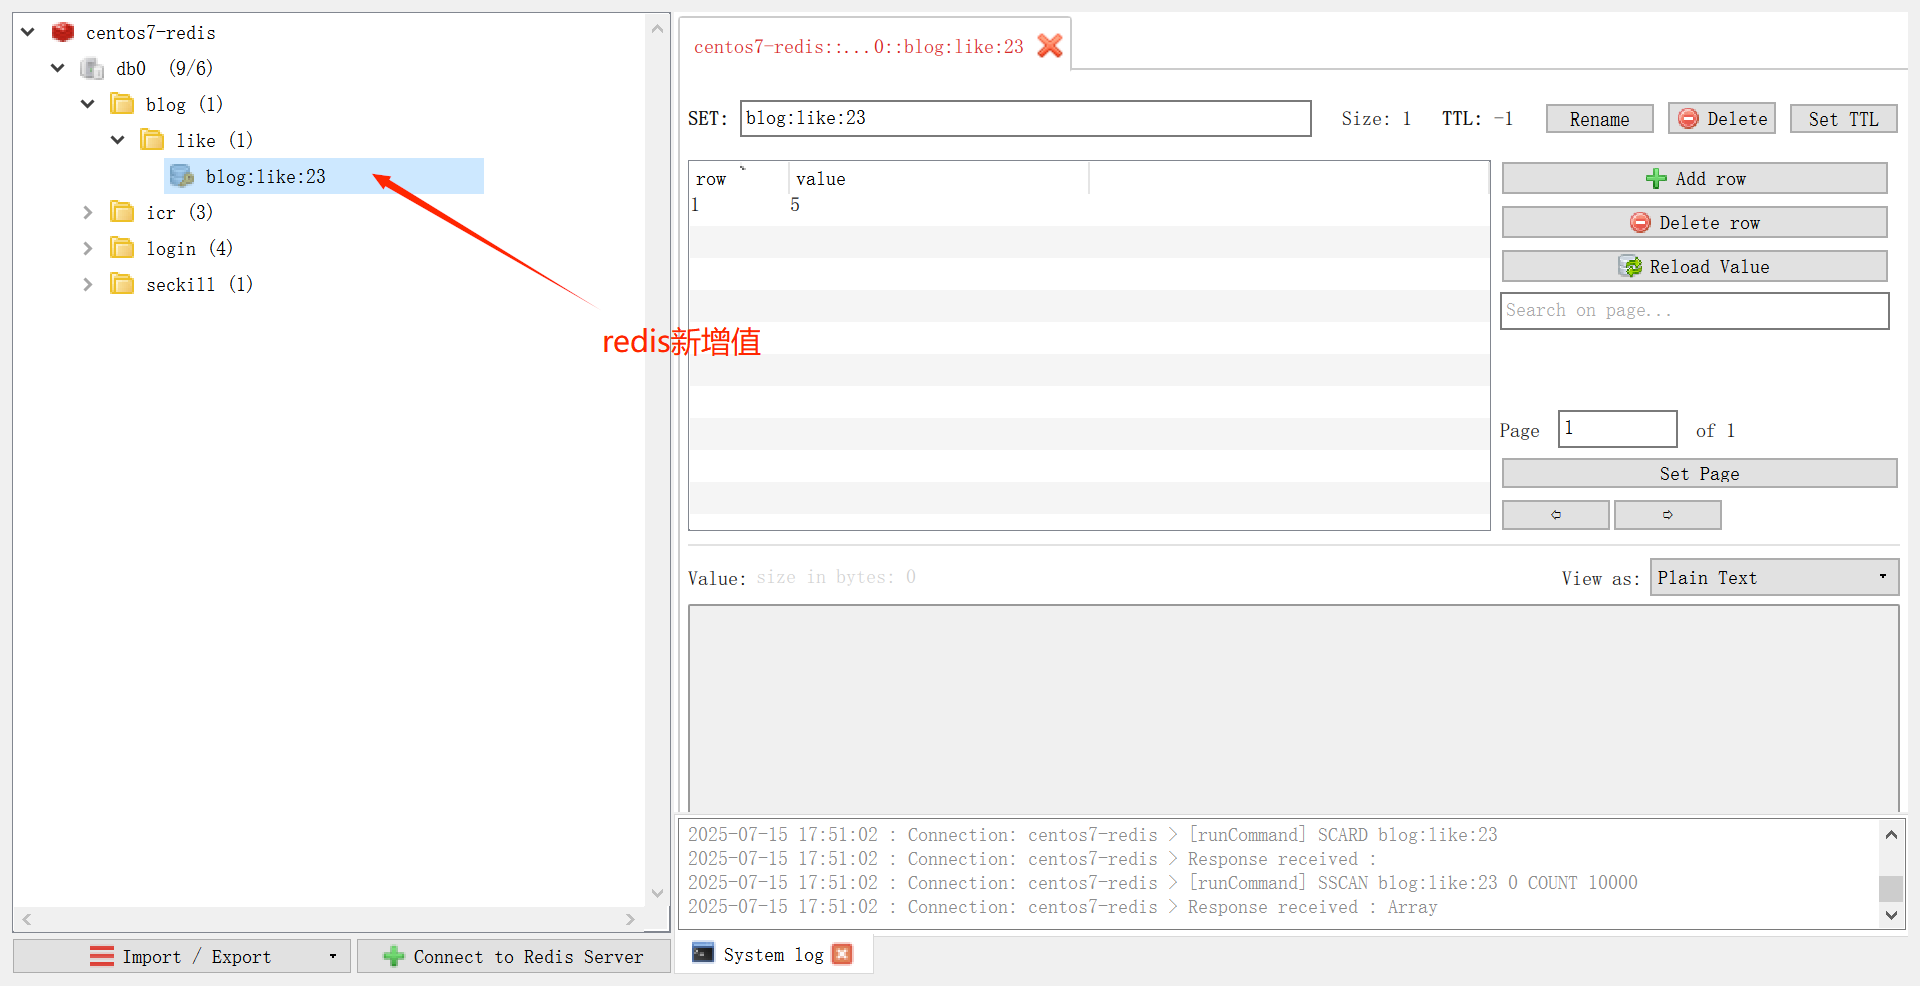Image resolution: width=1920 pixels, height=986 pixels.
Task: Click the login folder icon
Action: (x=122, y=248)
